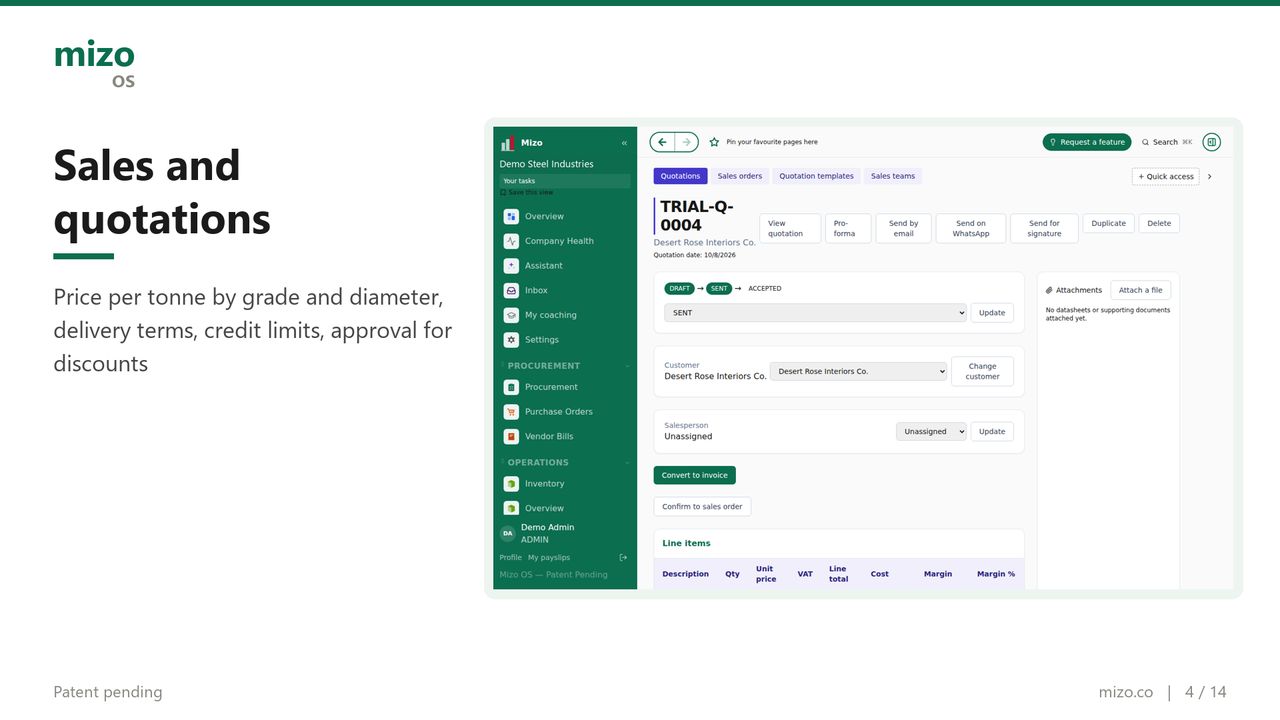
Task: Go back using the left arrow
Action: pyautogui.click(x=662, y=142)
